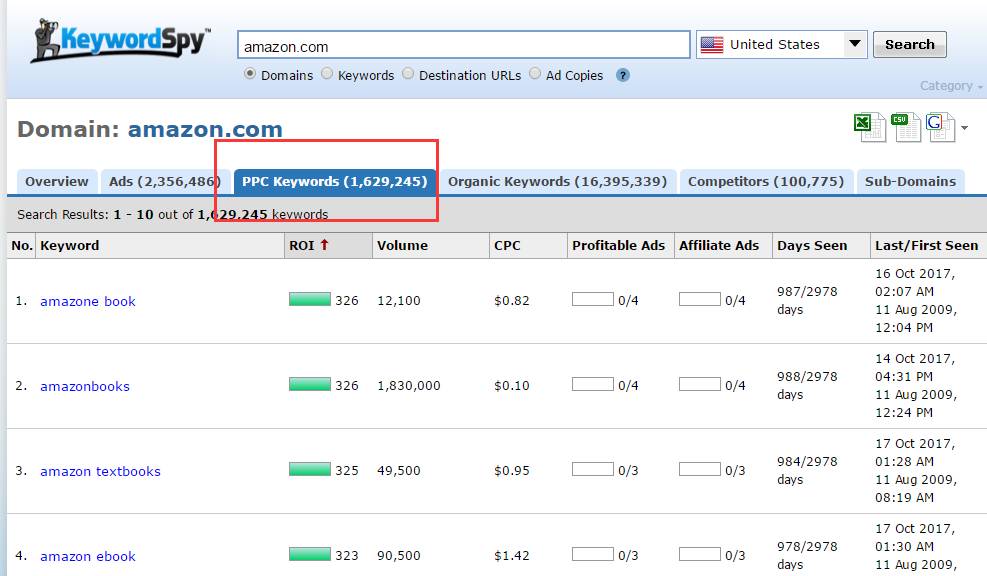Export results to Excel file
Screen dimensions: 987x576
point(870,127)
